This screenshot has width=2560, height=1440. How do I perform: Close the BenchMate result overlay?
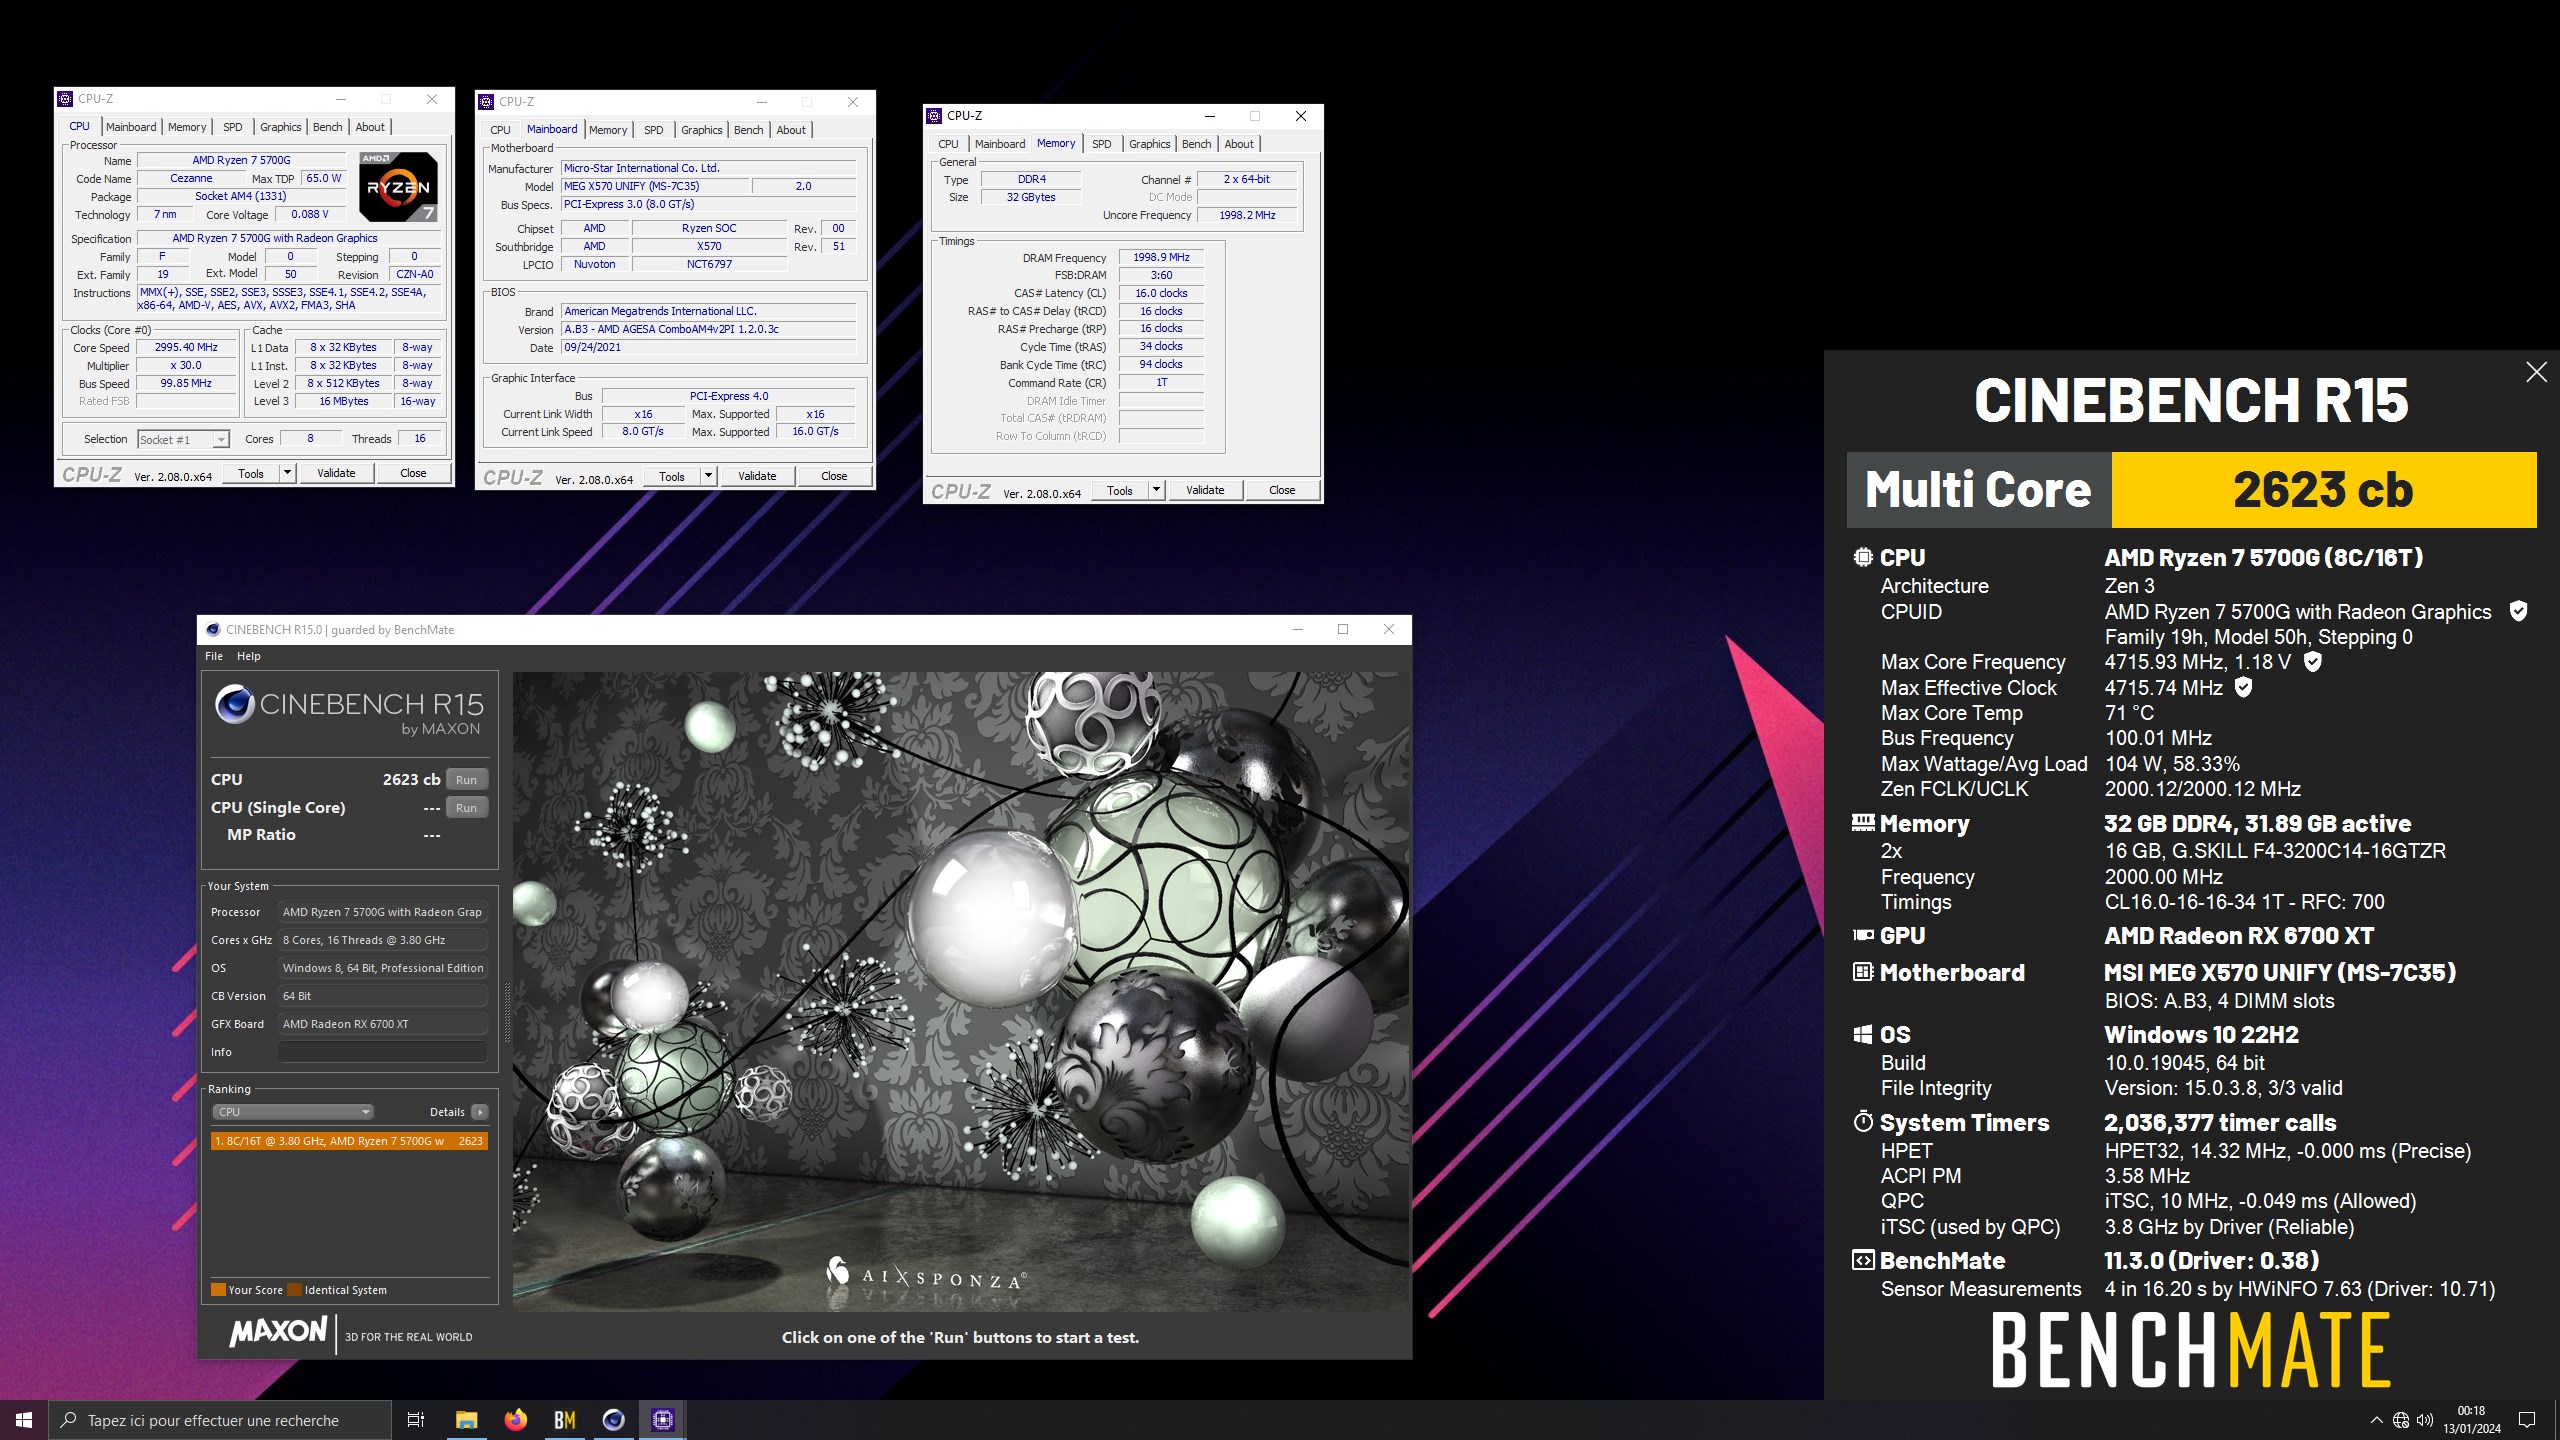click(x=2536, y=372)
